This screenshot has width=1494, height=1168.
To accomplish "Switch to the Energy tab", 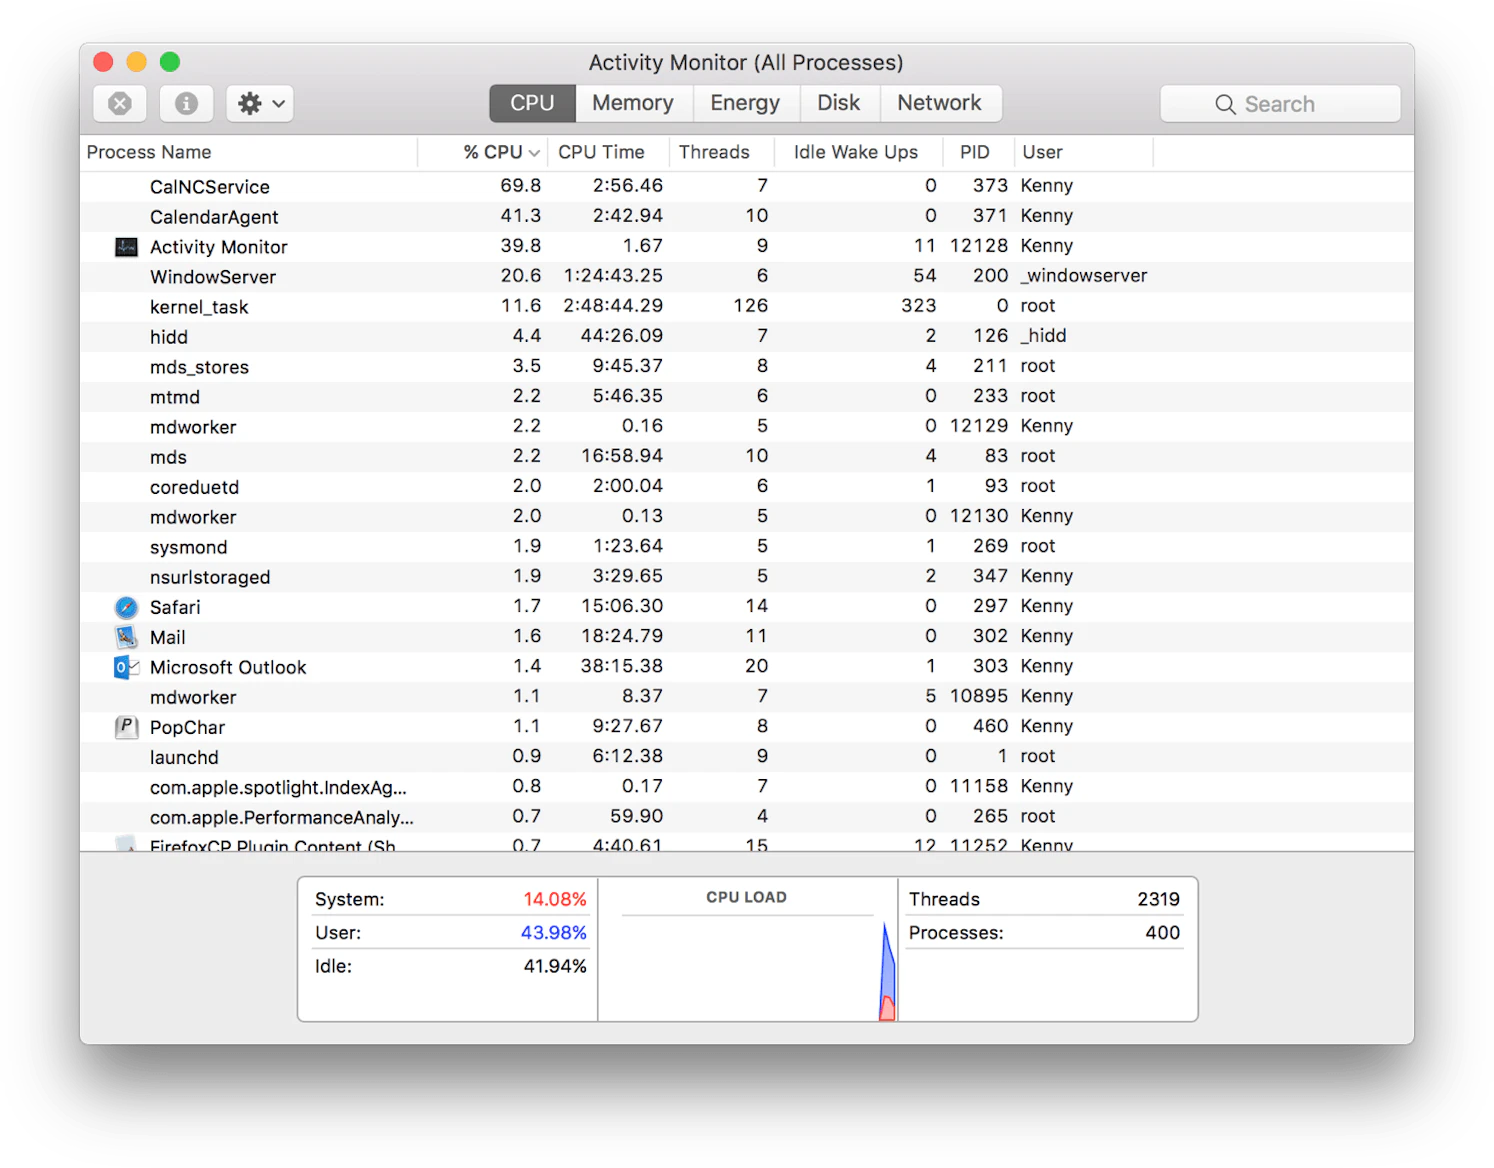I will (745, 102).
